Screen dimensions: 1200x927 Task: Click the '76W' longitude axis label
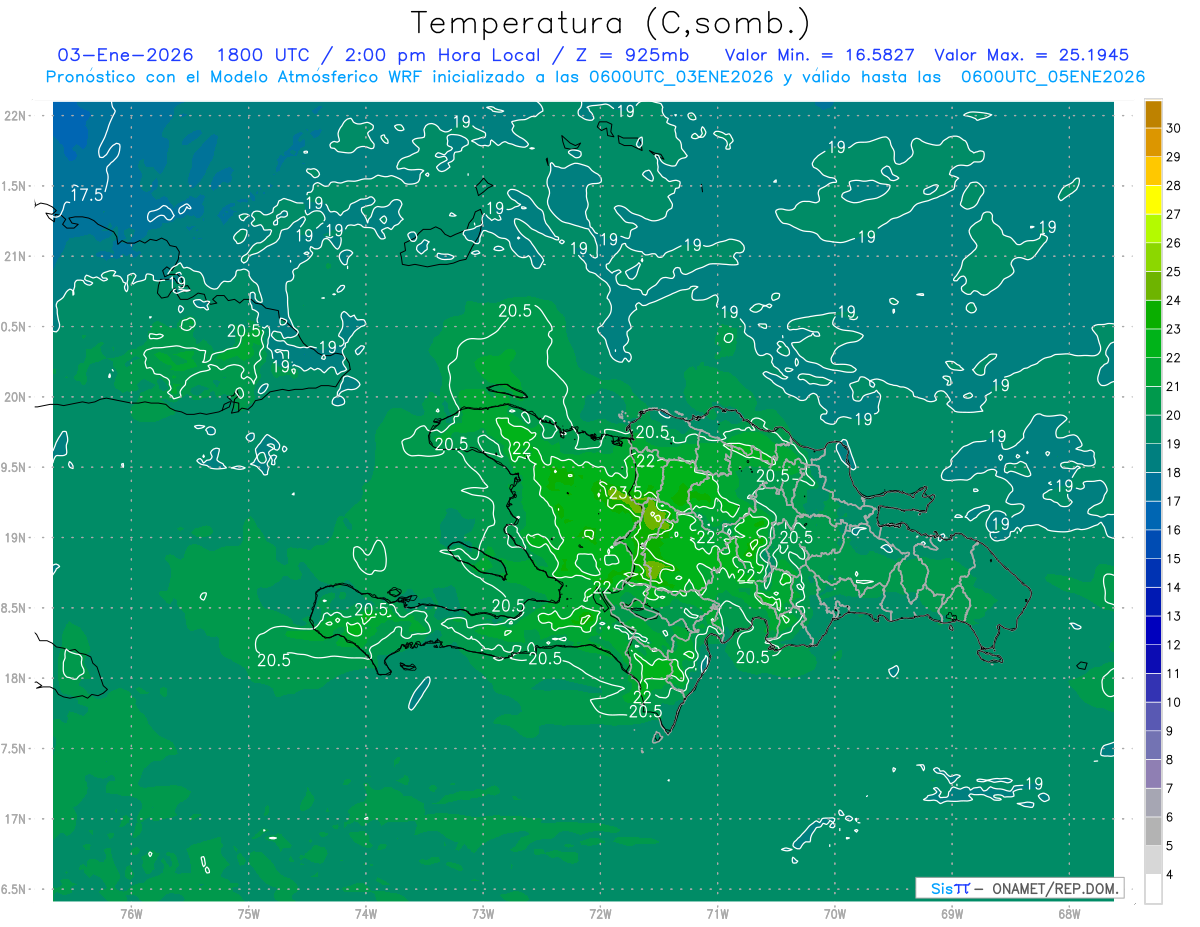131,913
